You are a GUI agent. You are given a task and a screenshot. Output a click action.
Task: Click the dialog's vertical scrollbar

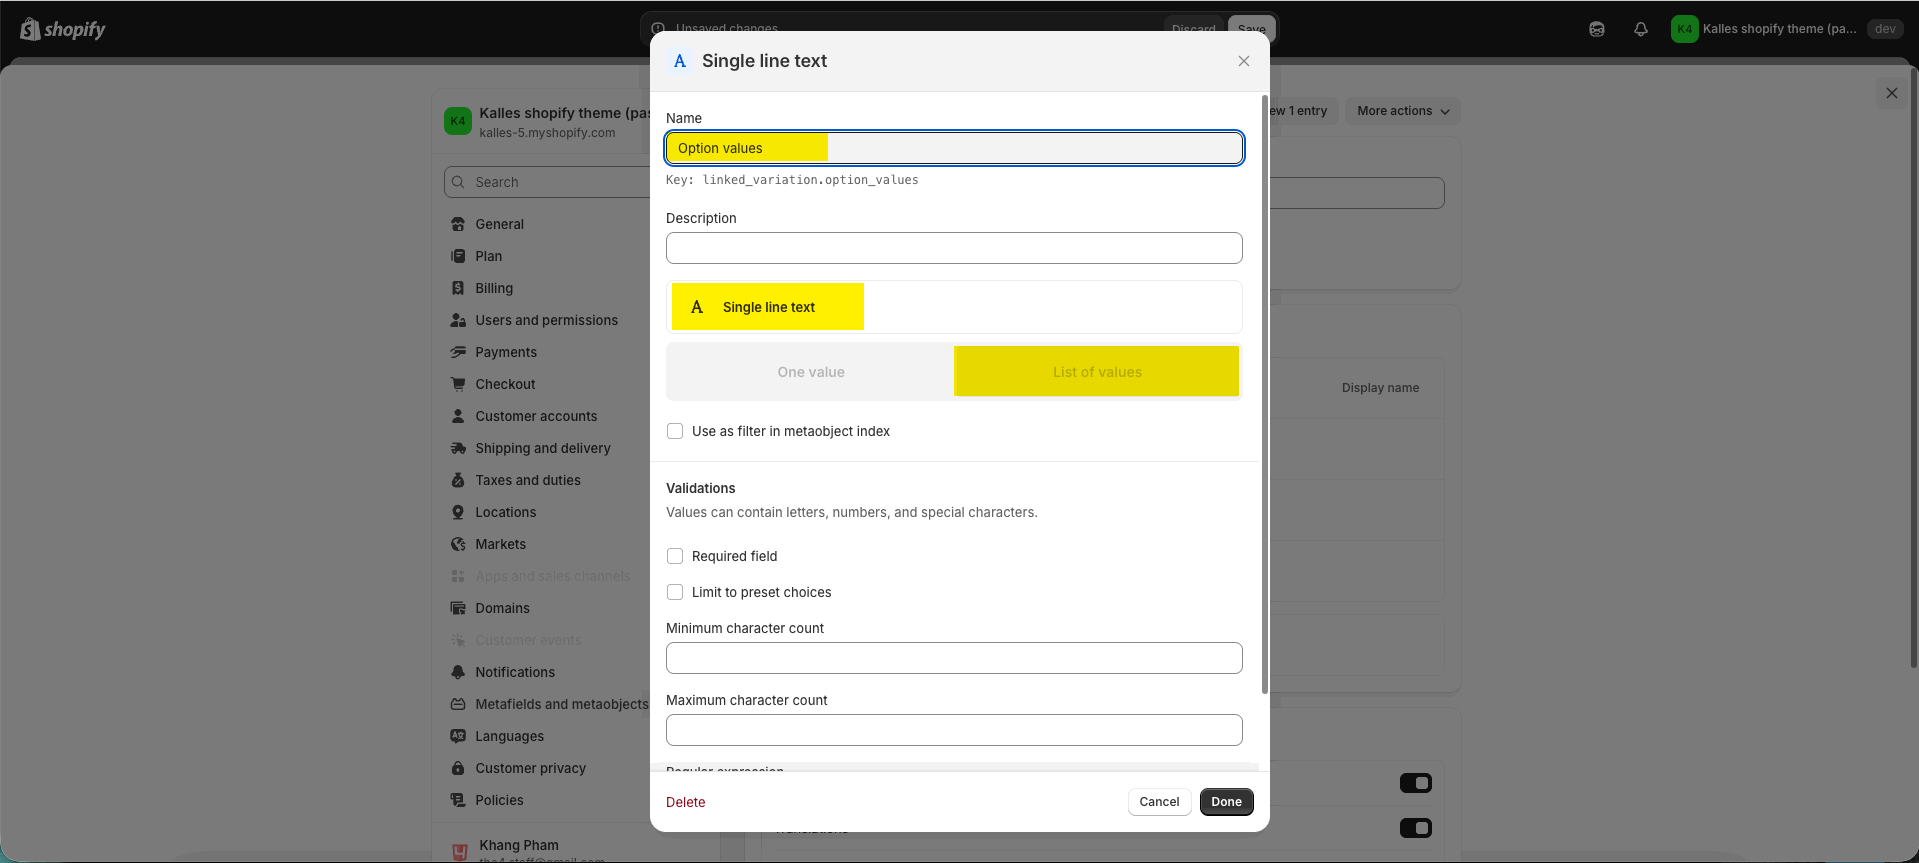[x=1264, y=400]
